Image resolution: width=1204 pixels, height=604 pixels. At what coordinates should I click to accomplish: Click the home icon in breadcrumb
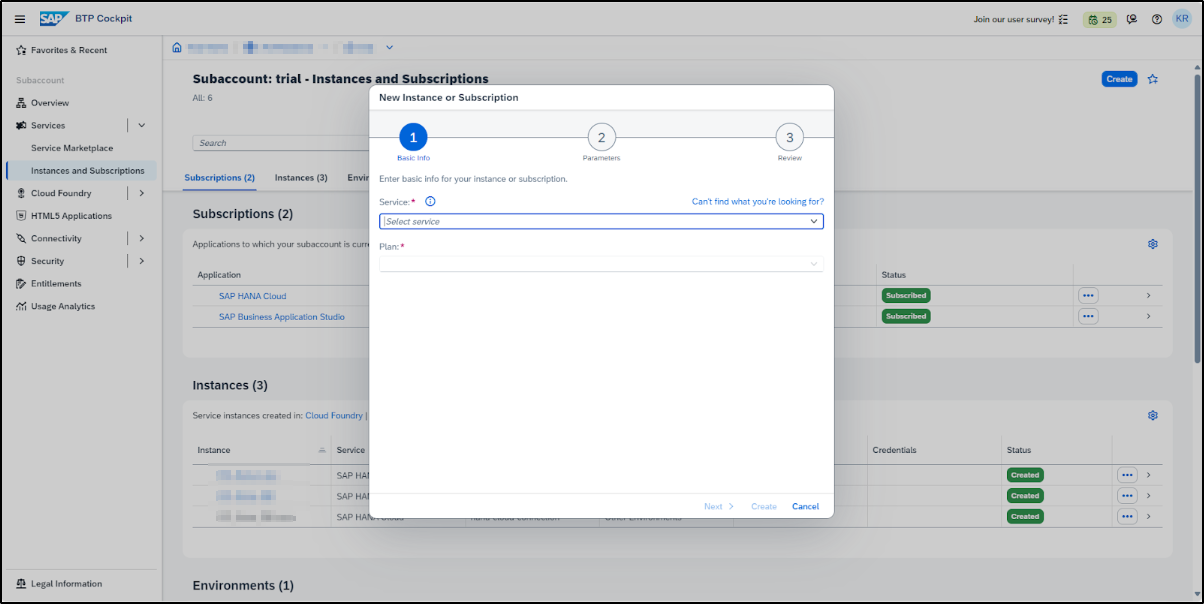click(177, 47)
